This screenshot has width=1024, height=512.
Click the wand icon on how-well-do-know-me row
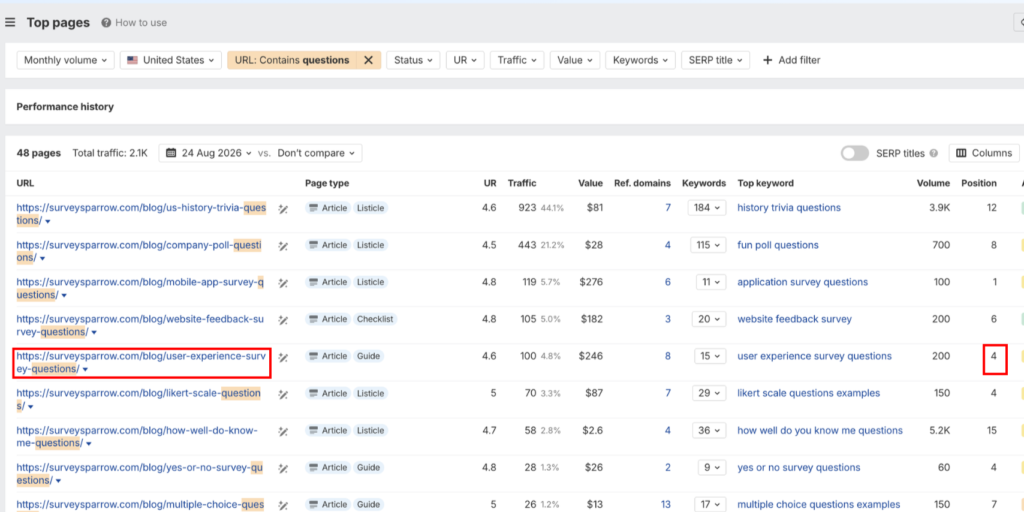[x=283, y=432]
